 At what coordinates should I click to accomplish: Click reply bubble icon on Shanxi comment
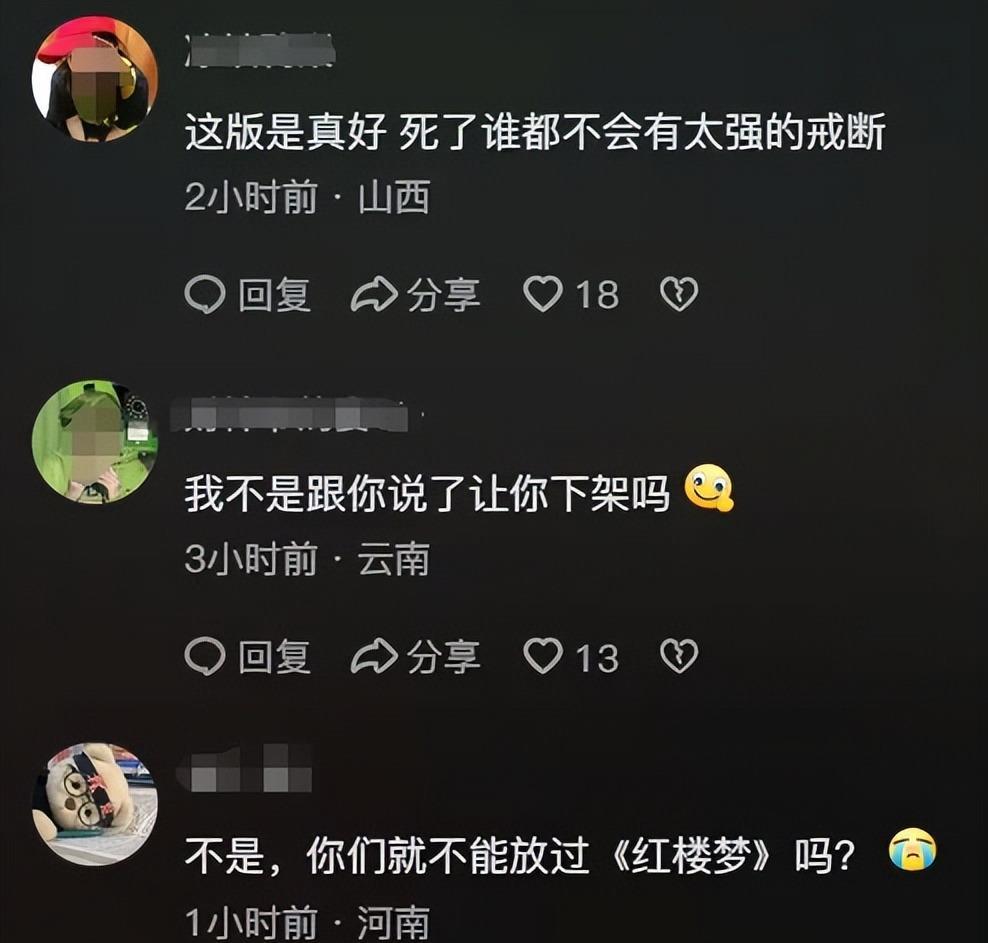205,295
